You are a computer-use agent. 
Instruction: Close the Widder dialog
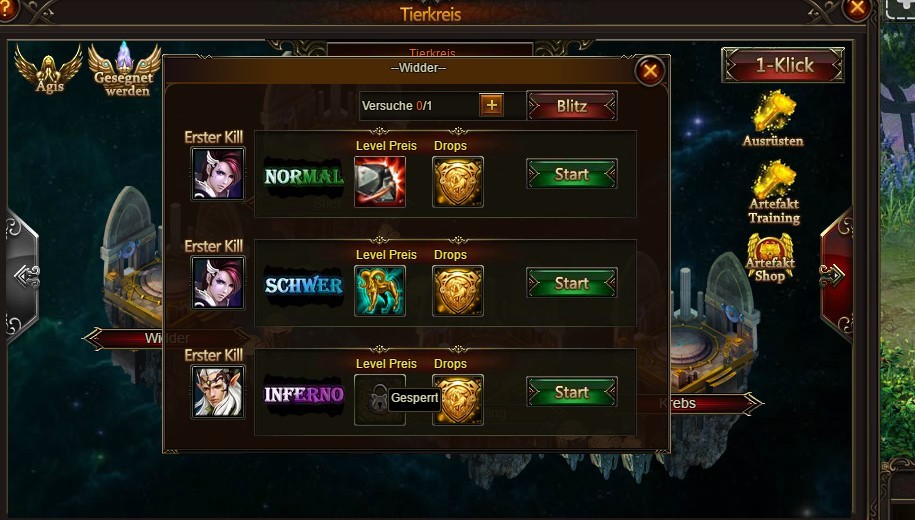pos(649,71)
